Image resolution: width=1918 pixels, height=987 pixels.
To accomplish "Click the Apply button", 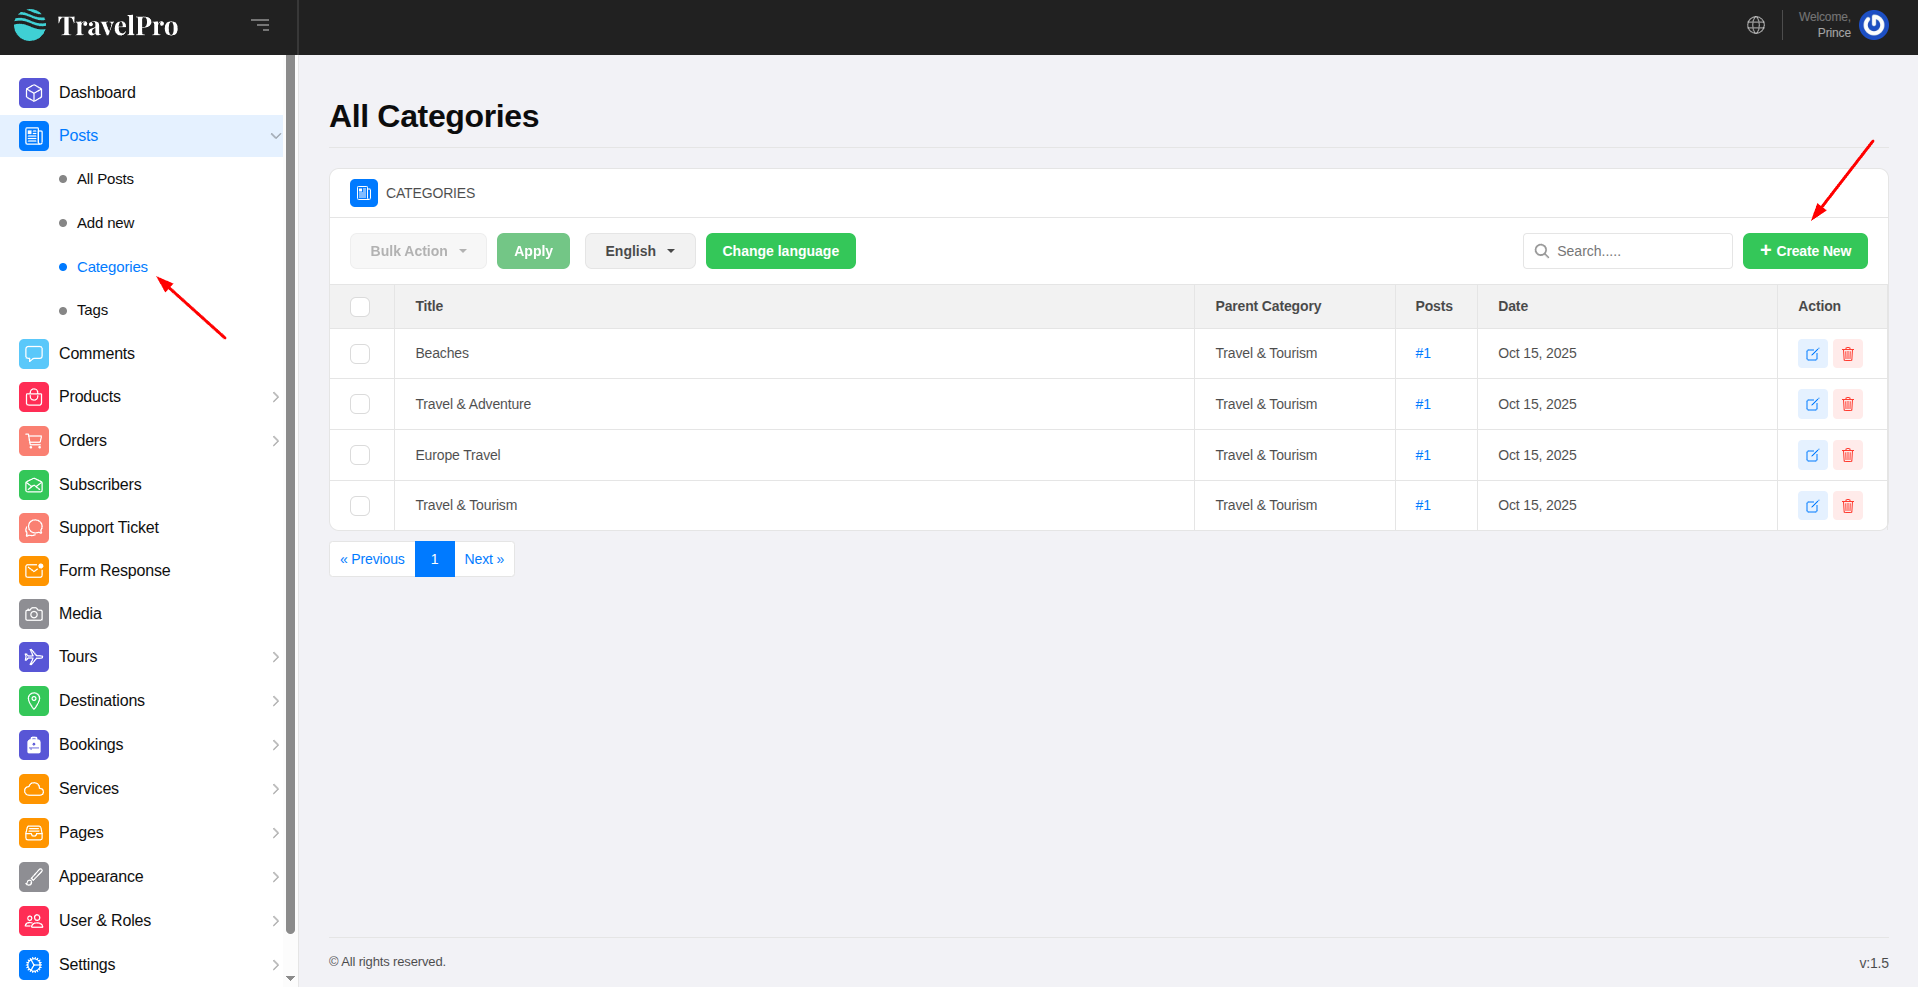I will click(533, 251).
